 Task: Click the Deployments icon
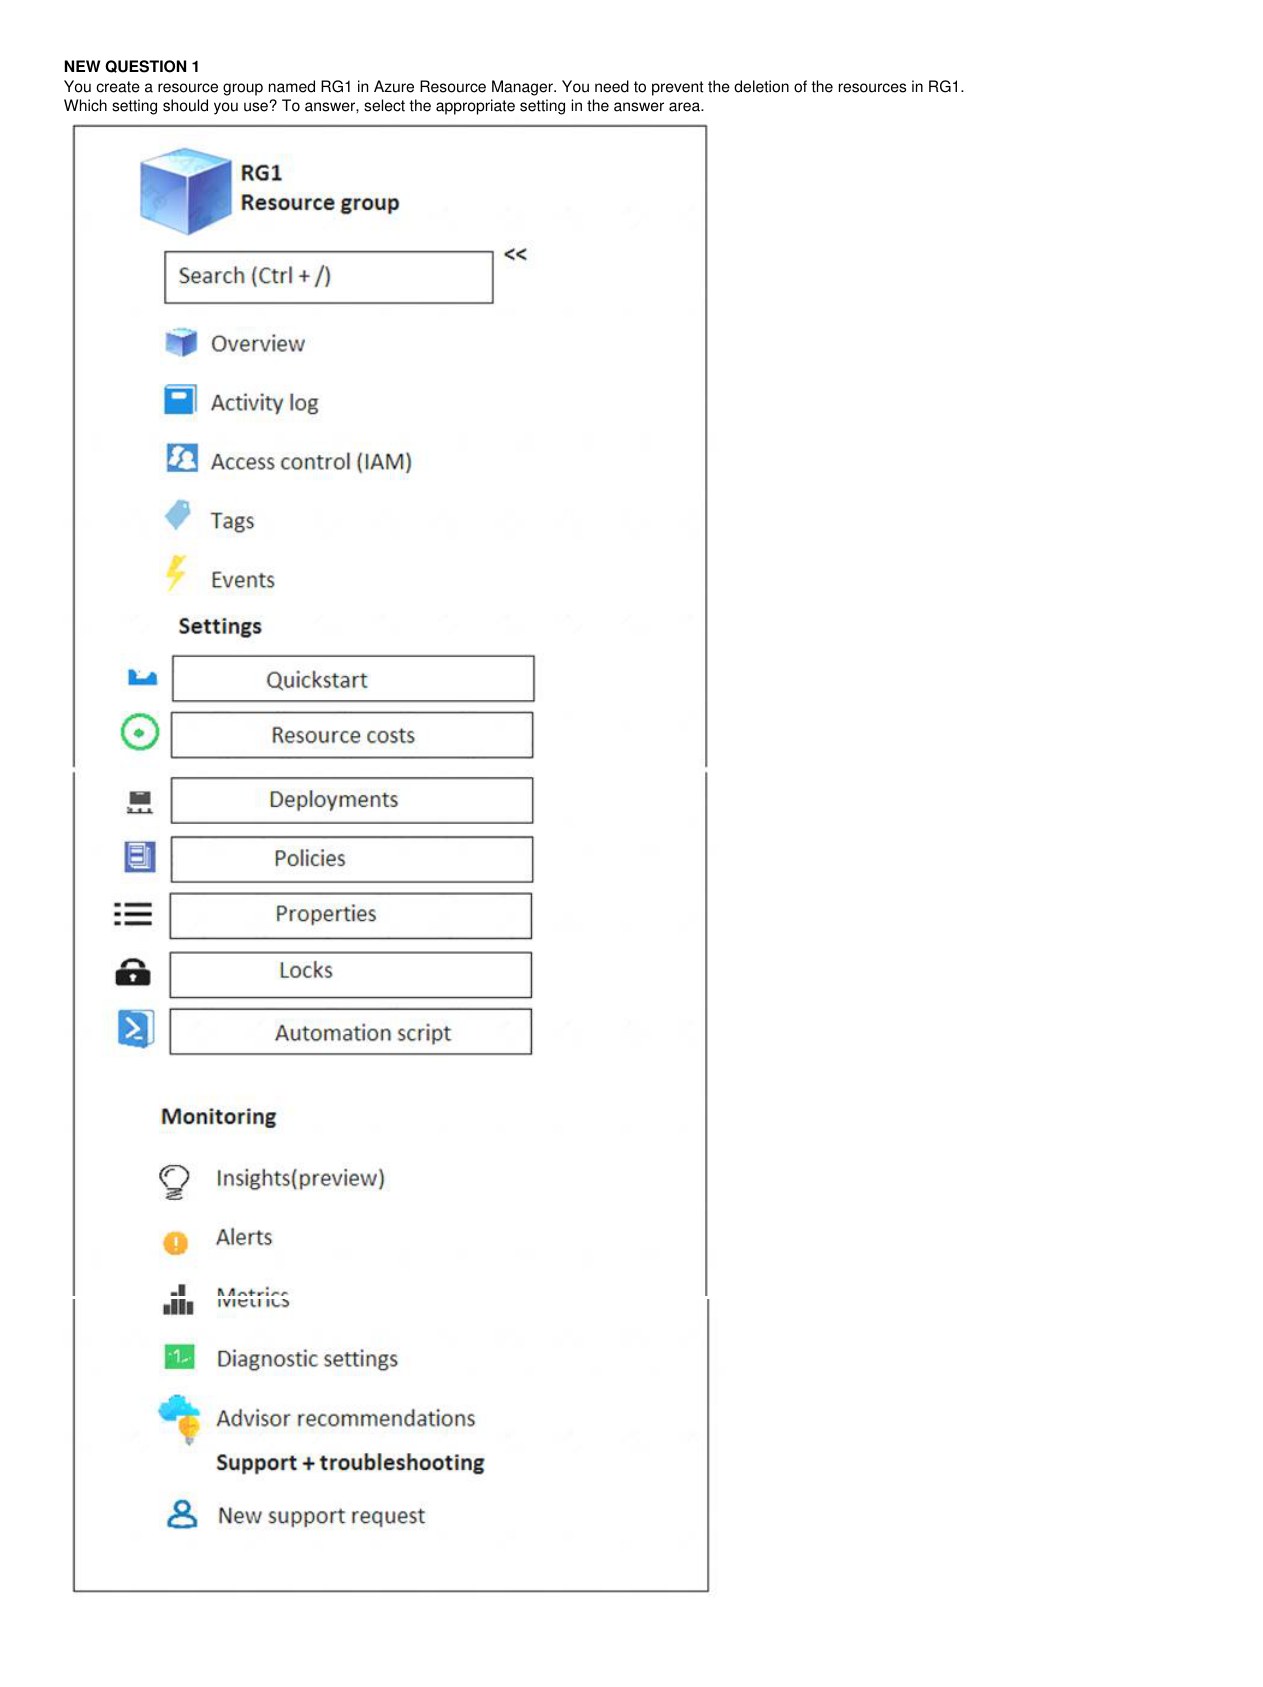pos(140,801)
